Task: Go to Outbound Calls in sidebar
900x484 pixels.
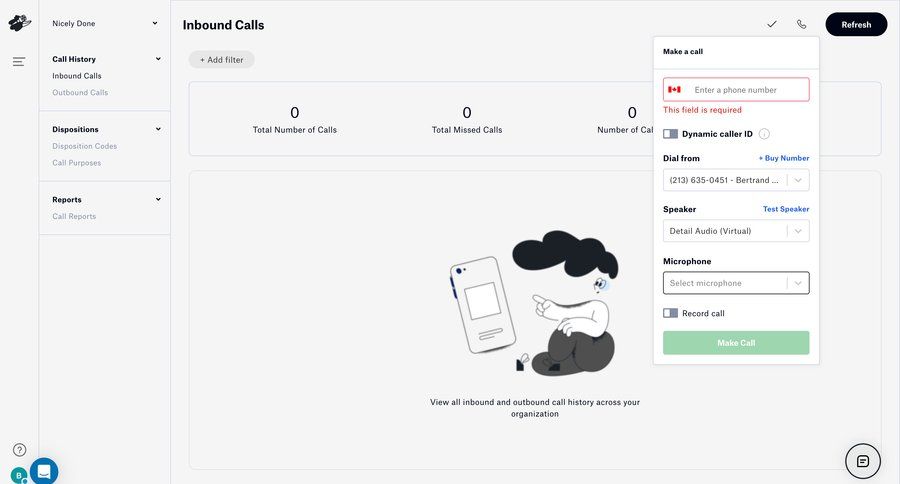Action: tap(80, 93)
